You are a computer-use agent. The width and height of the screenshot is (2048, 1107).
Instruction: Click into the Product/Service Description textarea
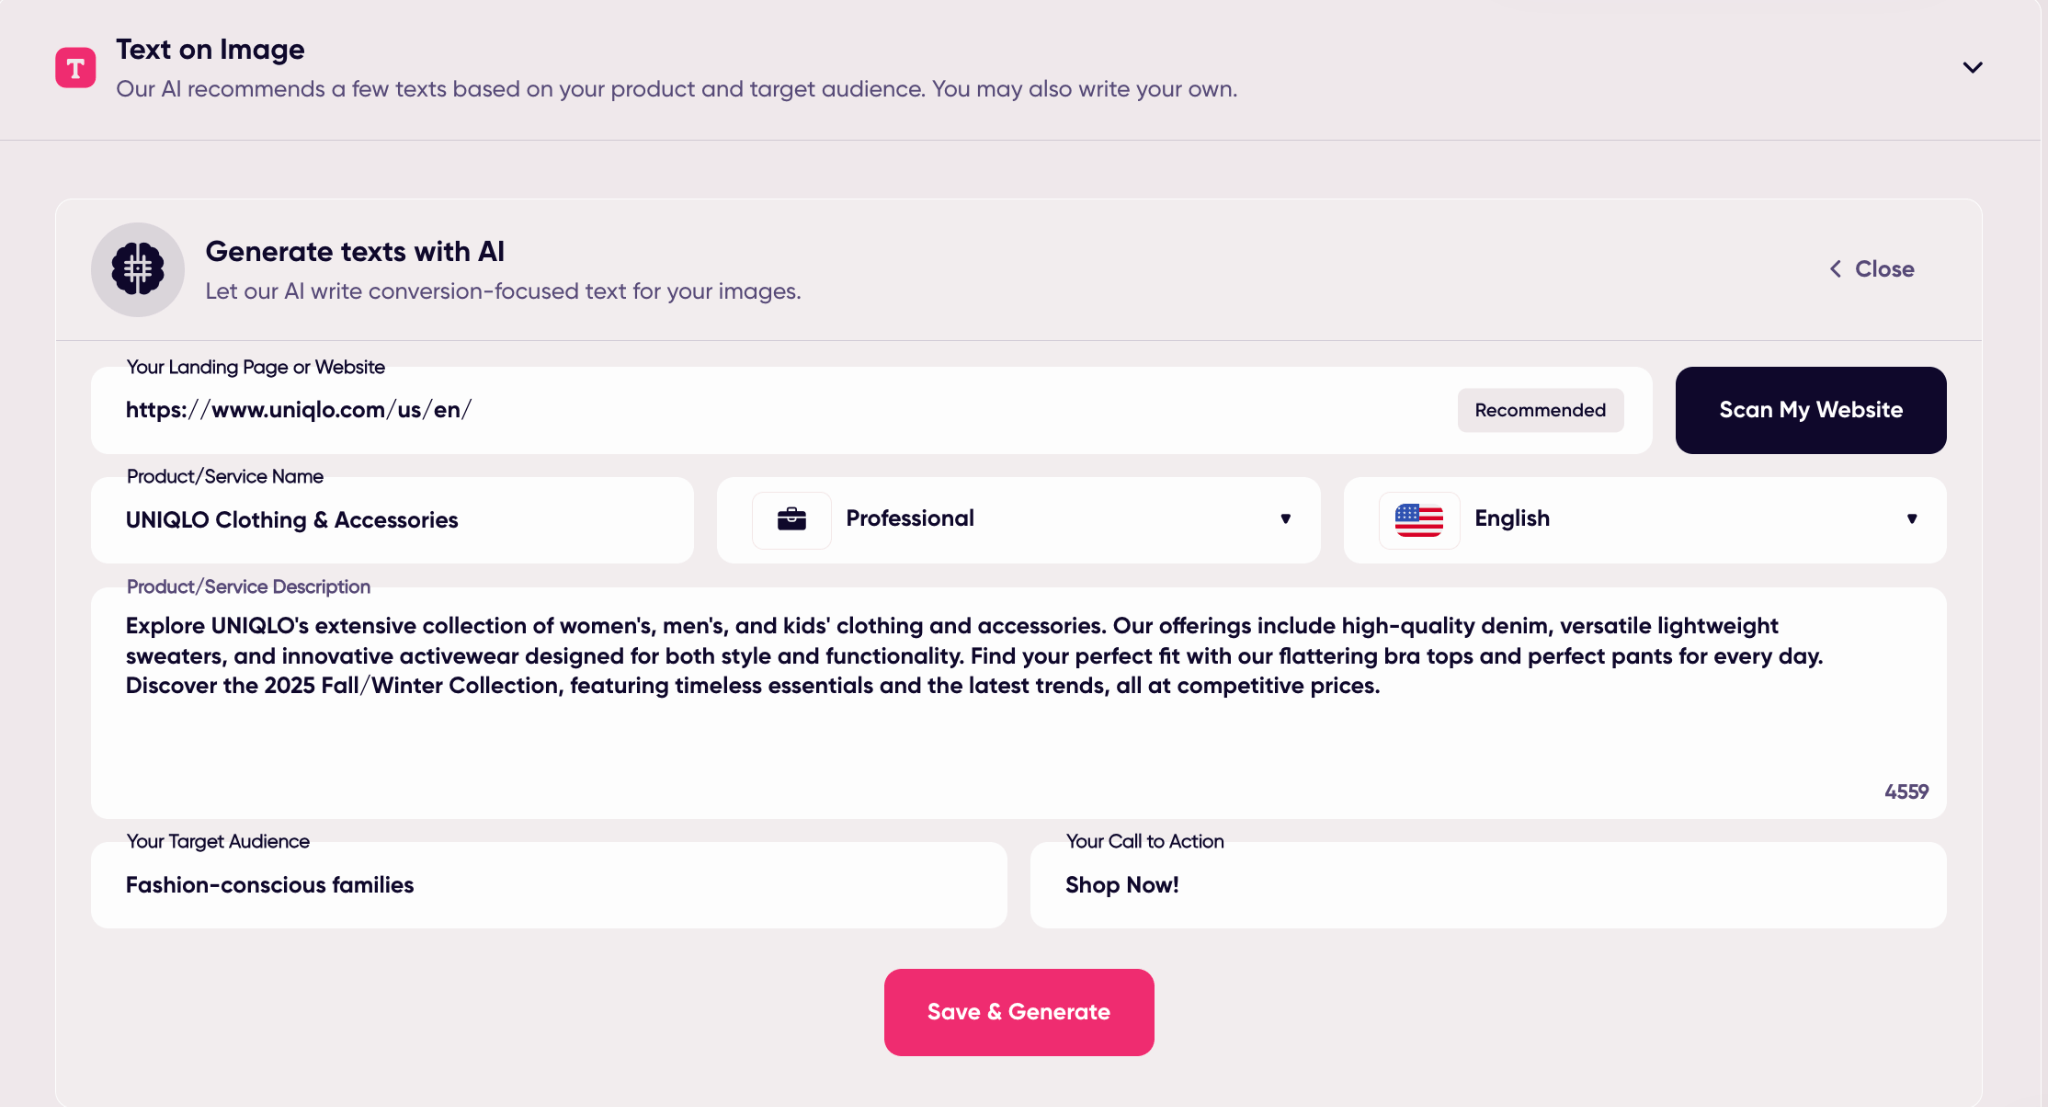tap(1018, 730)
